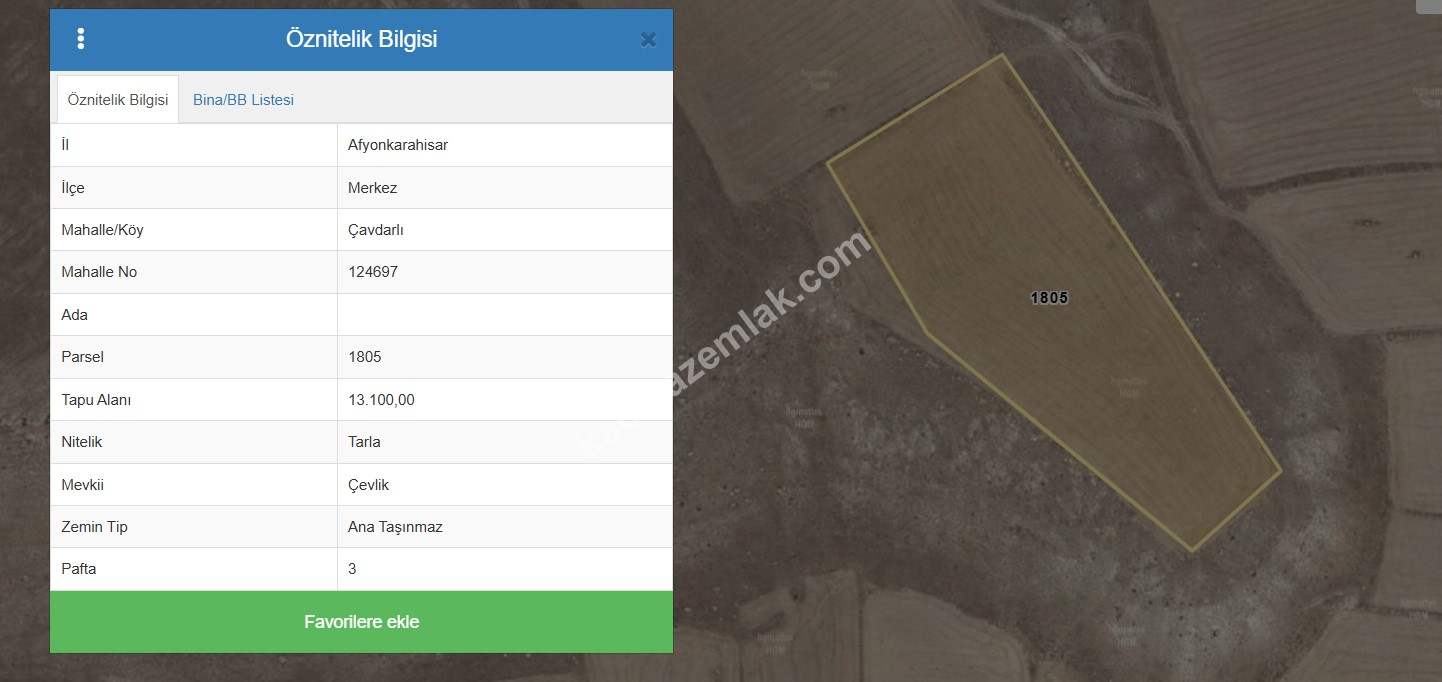Switch to the Bina/BB Listesi tab
Screen dimensions: 1442x682
[243, 100]
